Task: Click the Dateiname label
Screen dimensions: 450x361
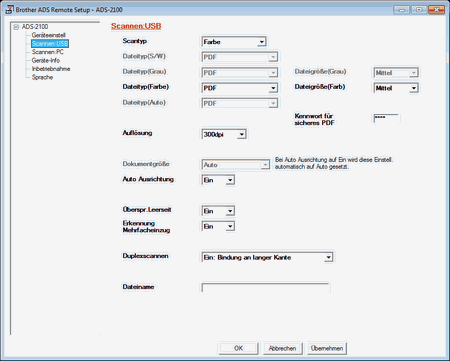Action: tap(138, 287)
